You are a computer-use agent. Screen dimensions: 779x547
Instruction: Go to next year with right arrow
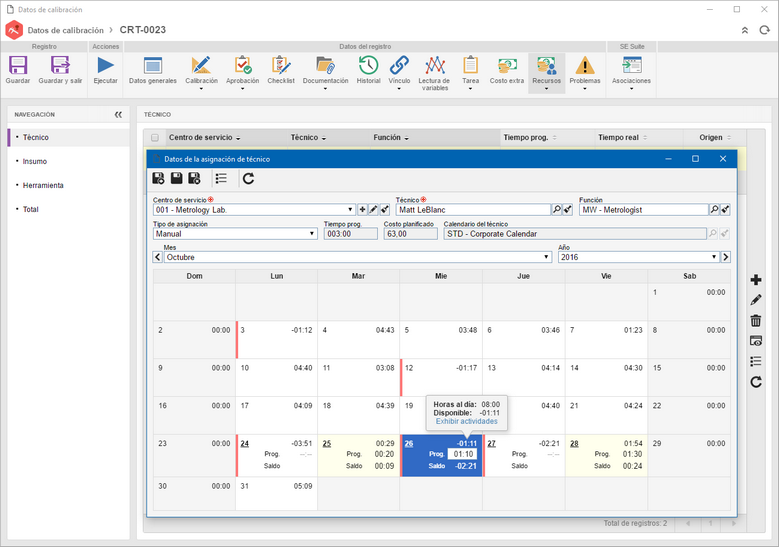click(726, 257)
